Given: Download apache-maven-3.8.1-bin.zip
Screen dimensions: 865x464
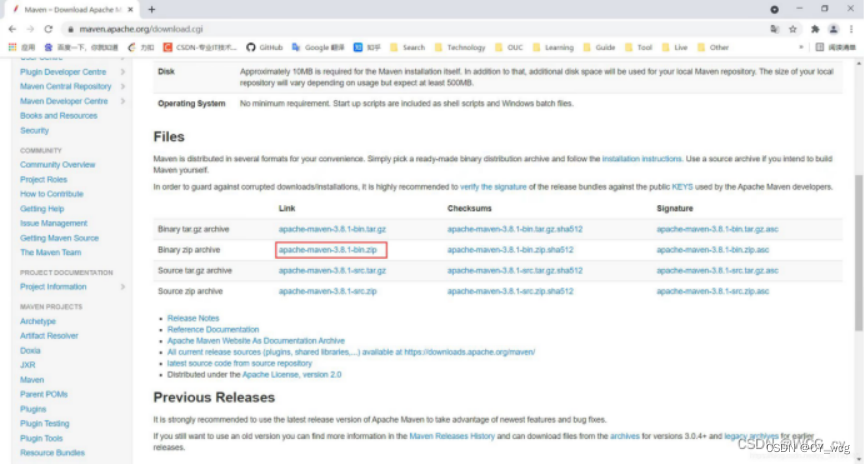Looking at the screenshot, I should point(328,250).
